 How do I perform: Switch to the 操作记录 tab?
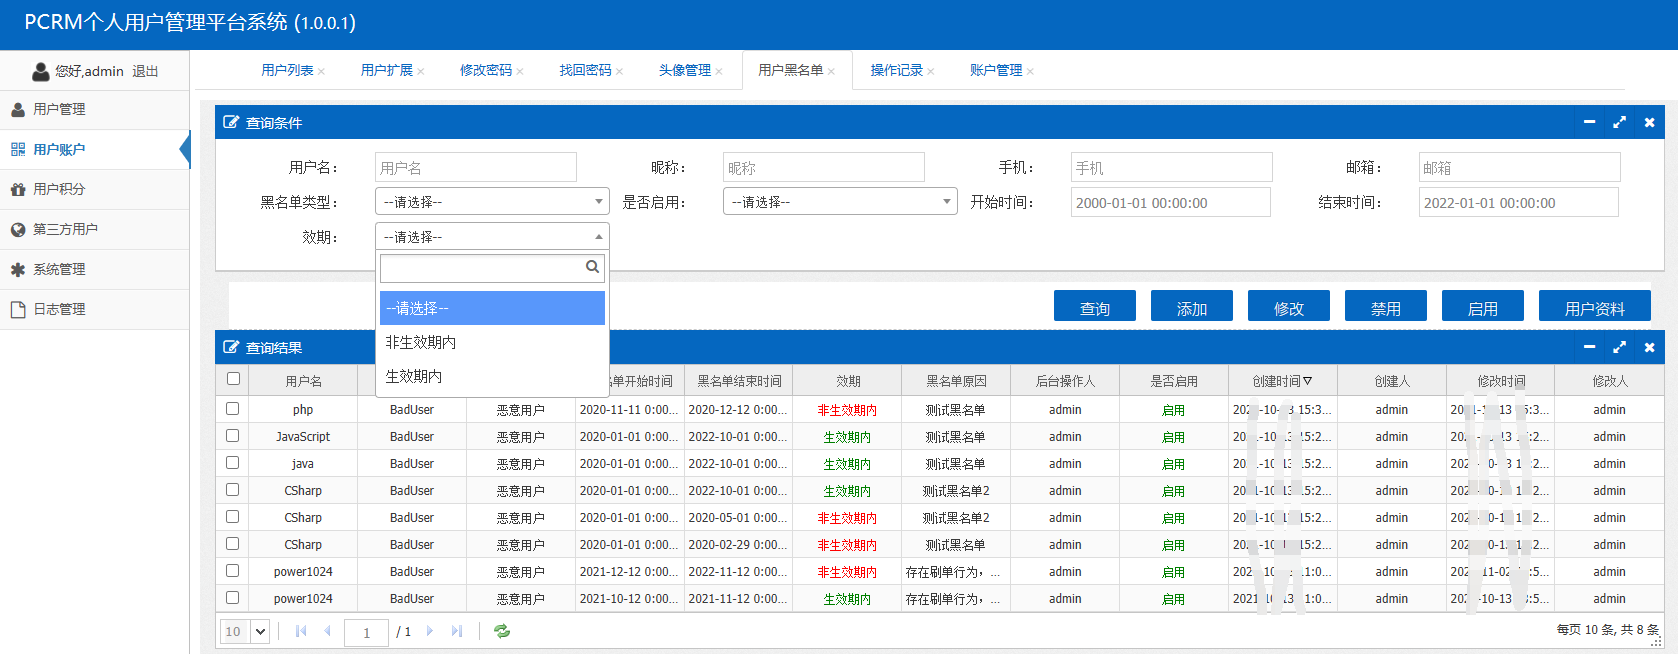click(x=896, y=70)
